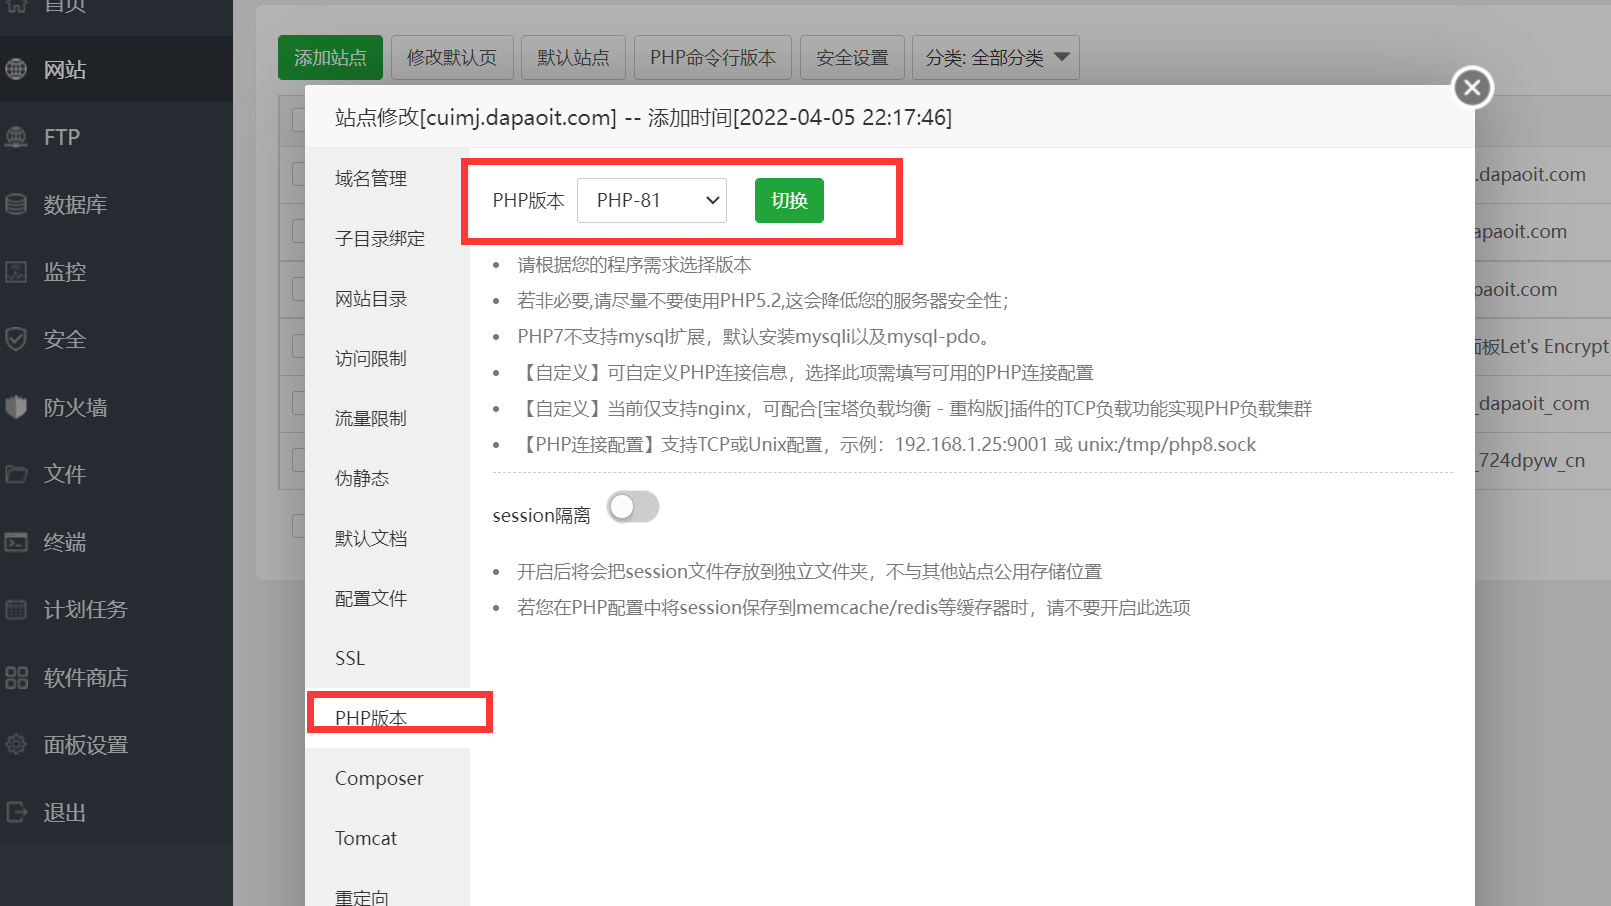Image resolution: width=1611 pixels, height=906 pixels.
Task: Click the 安全 shield check icon
Action: [16, 339]
